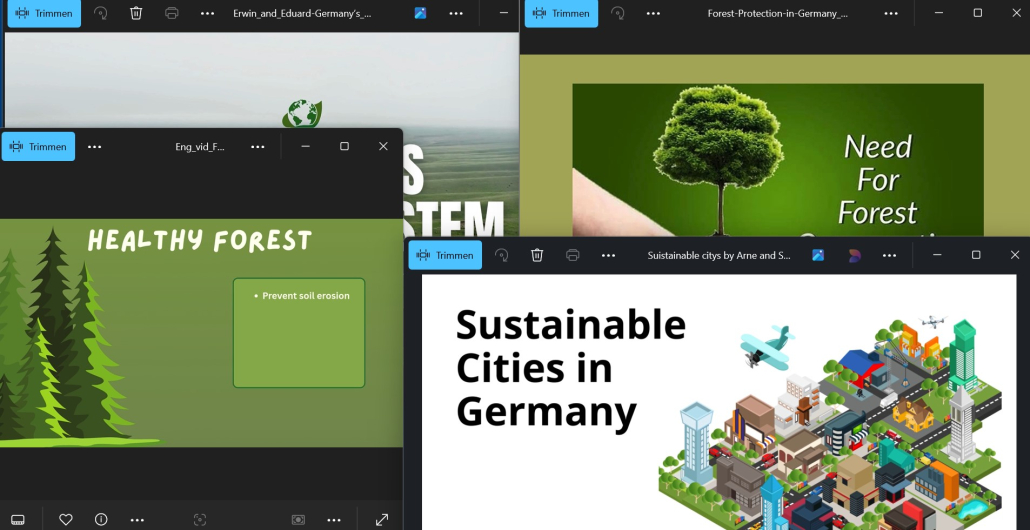
Task: Show the filmstrip in Eng_vid window
Action: [x=18, y=519]
